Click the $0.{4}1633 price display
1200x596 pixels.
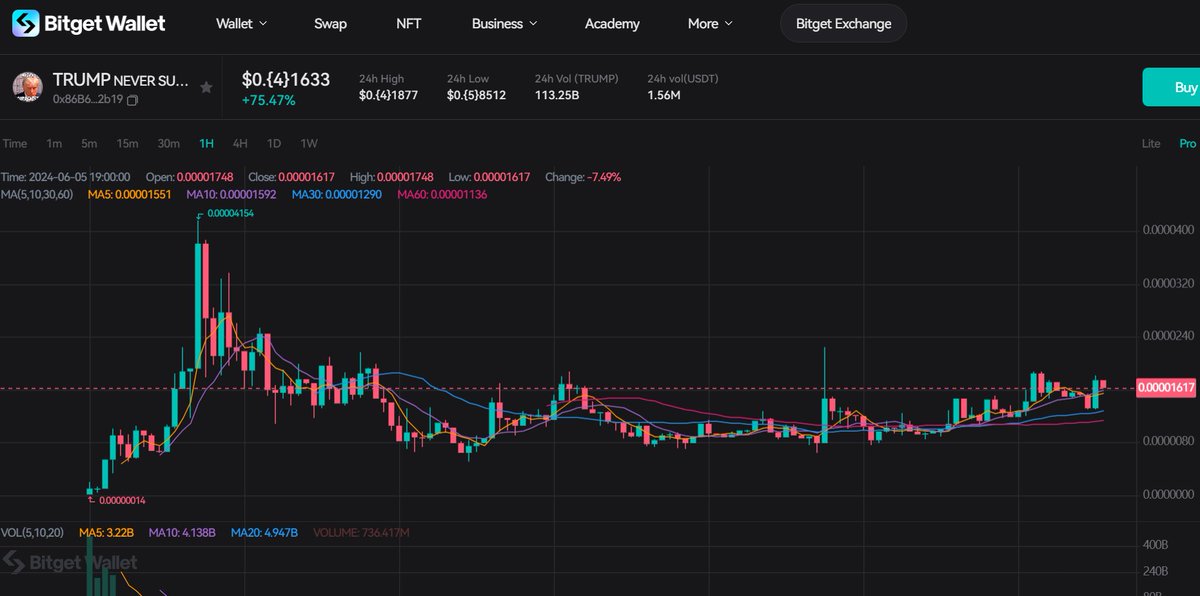(x=286, y=79)
